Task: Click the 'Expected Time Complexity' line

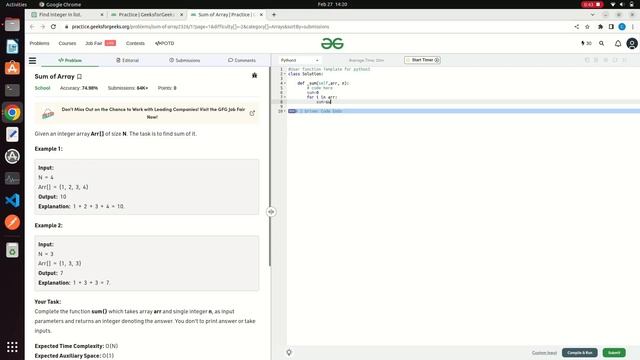Action: (76, 346)
